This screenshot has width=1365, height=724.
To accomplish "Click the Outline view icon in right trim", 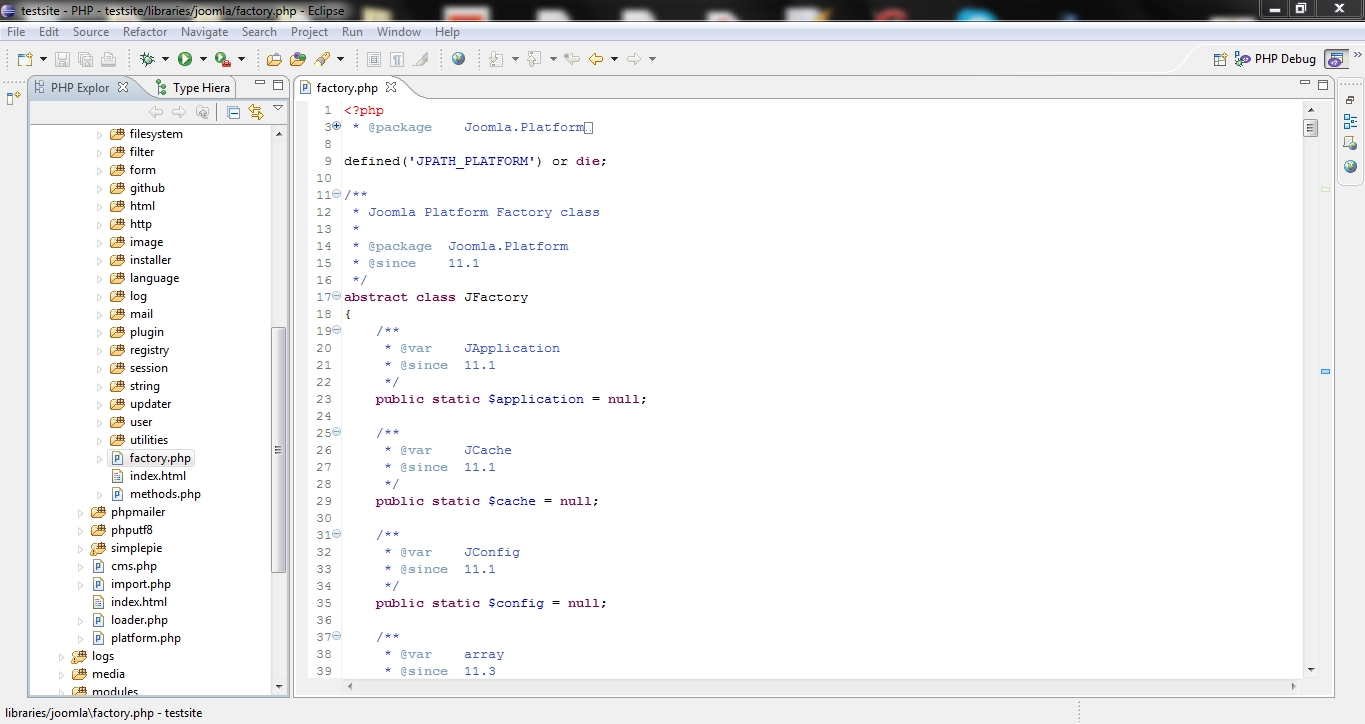I will coord(1350,122).
